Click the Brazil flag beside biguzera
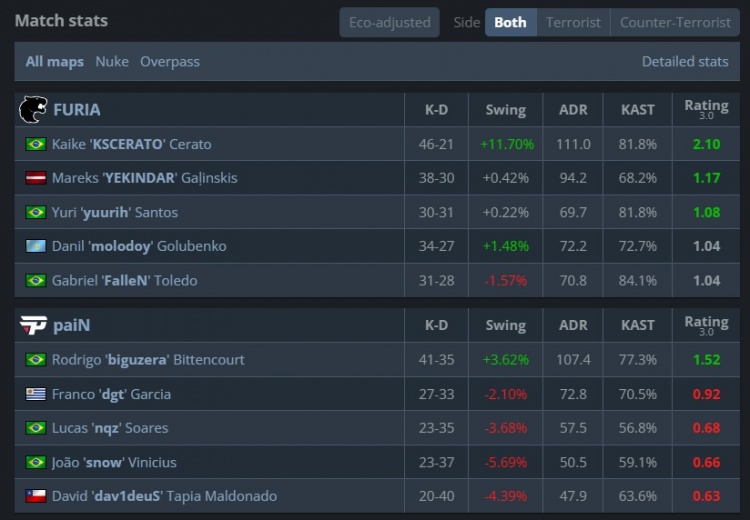Viewport: 750px width, 520px height. point(36,360)
